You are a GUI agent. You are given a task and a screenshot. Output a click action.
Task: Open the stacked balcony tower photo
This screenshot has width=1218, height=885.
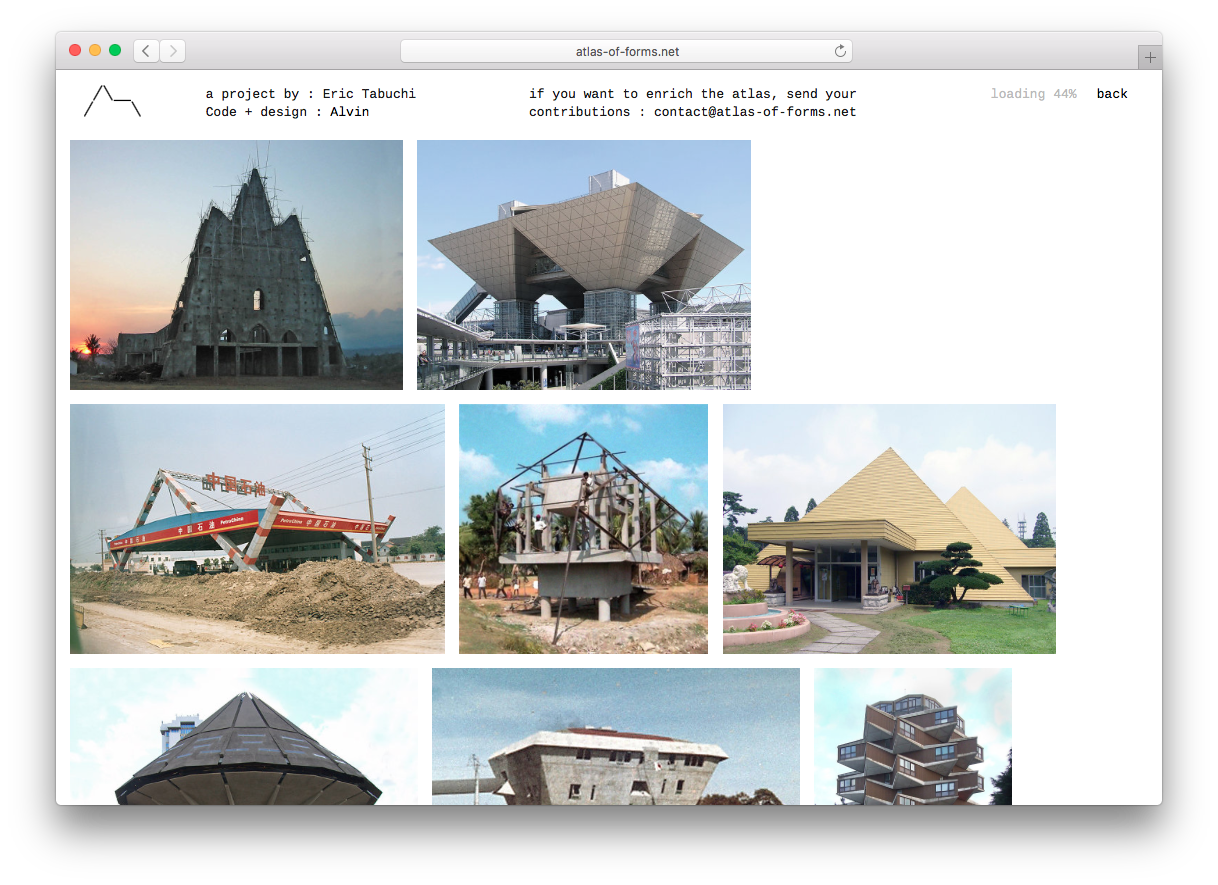[x=912, y=736]
